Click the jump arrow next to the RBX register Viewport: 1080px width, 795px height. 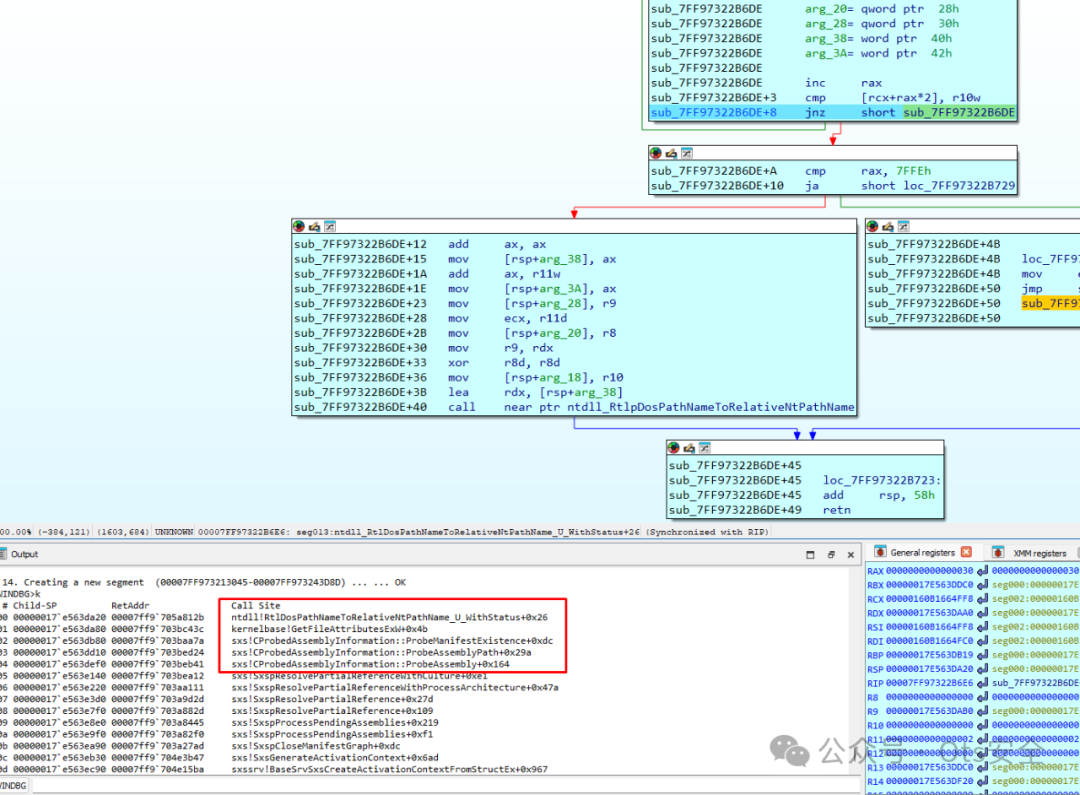pos(983,584)
